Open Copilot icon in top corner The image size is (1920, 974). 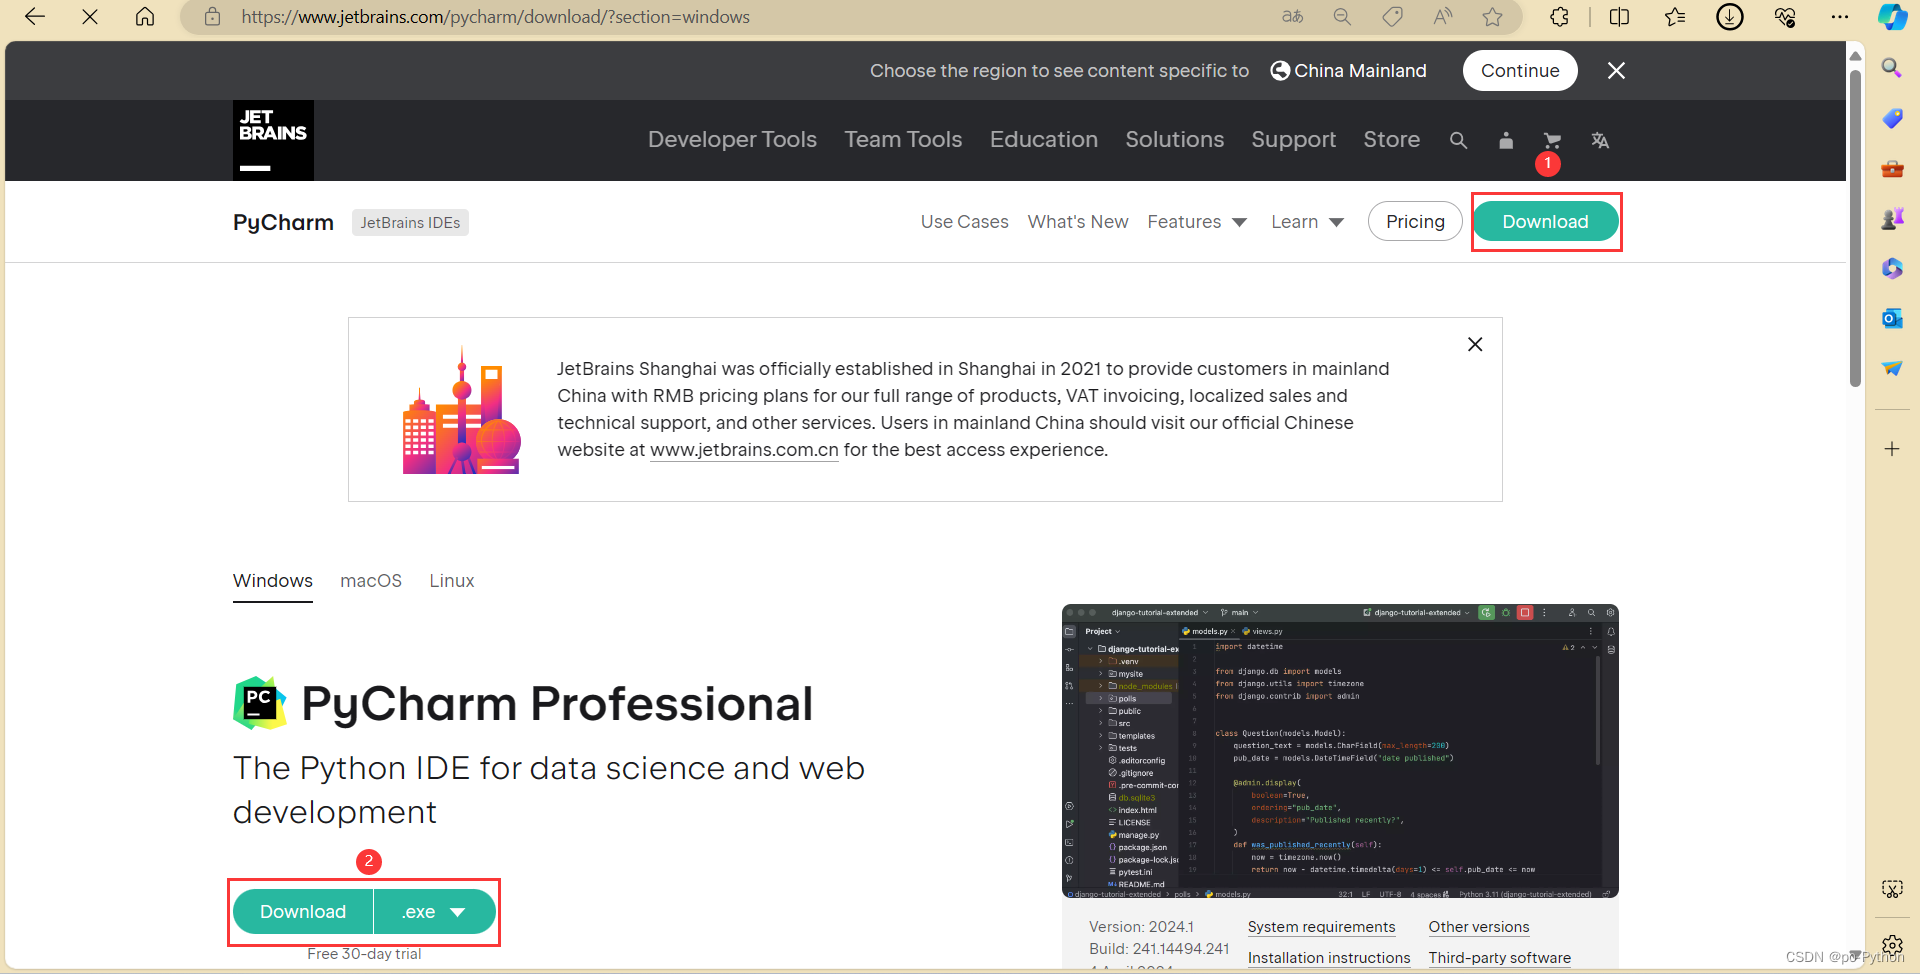(x=1892, y=17)
